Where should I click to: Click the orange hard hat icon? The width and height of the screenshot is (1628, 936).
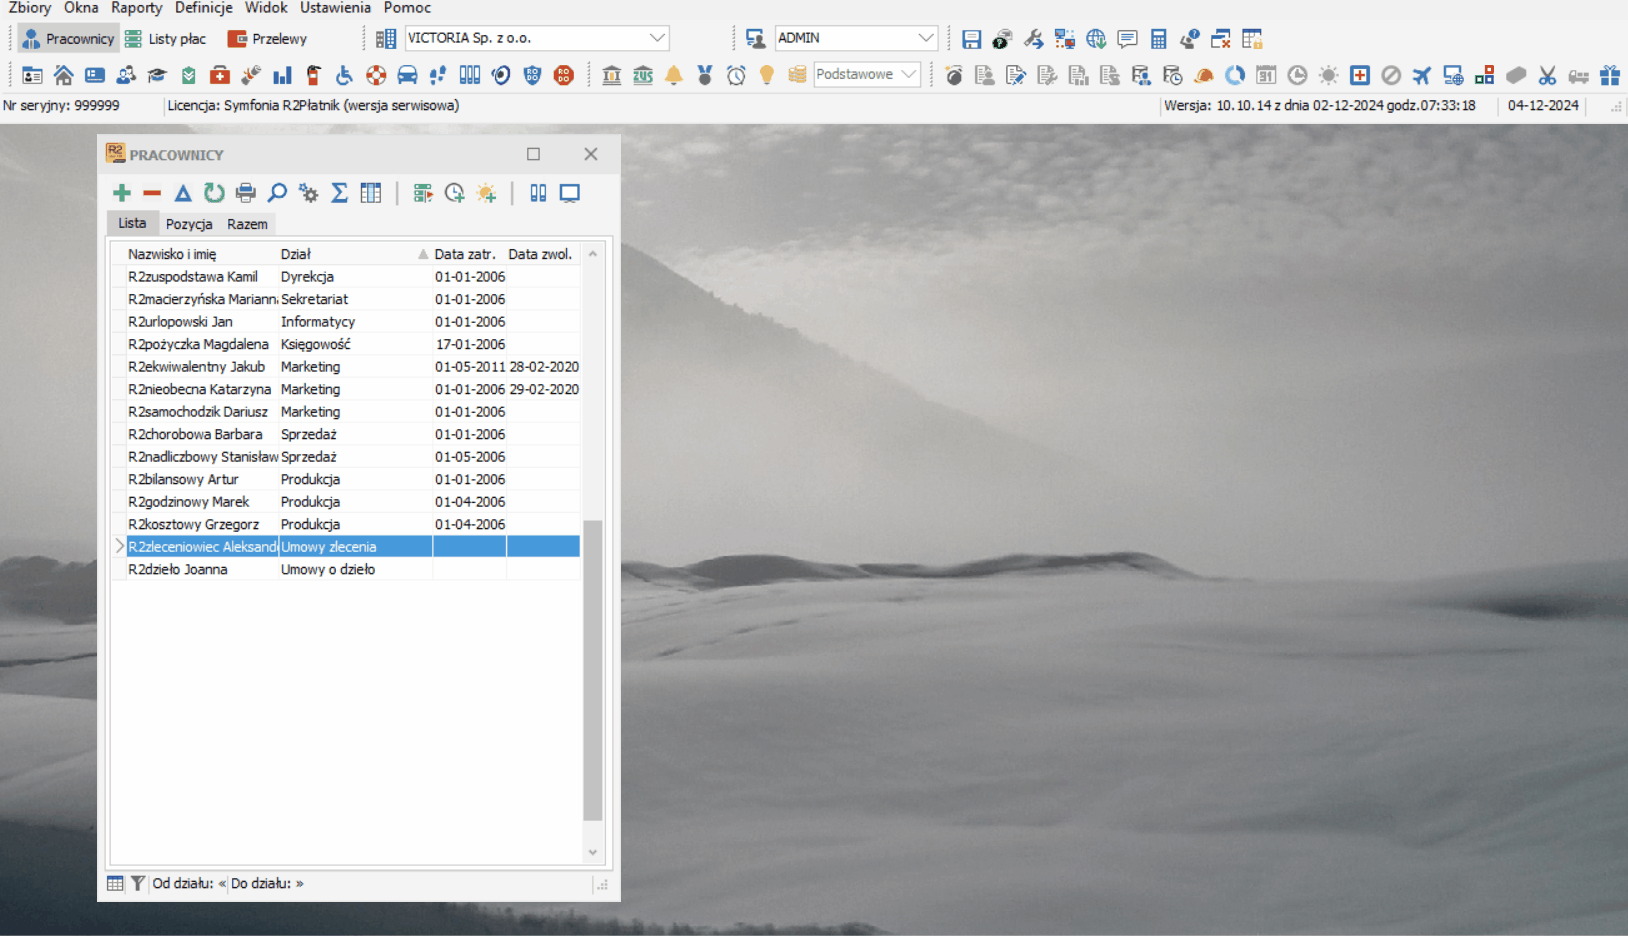[1204, 75]
